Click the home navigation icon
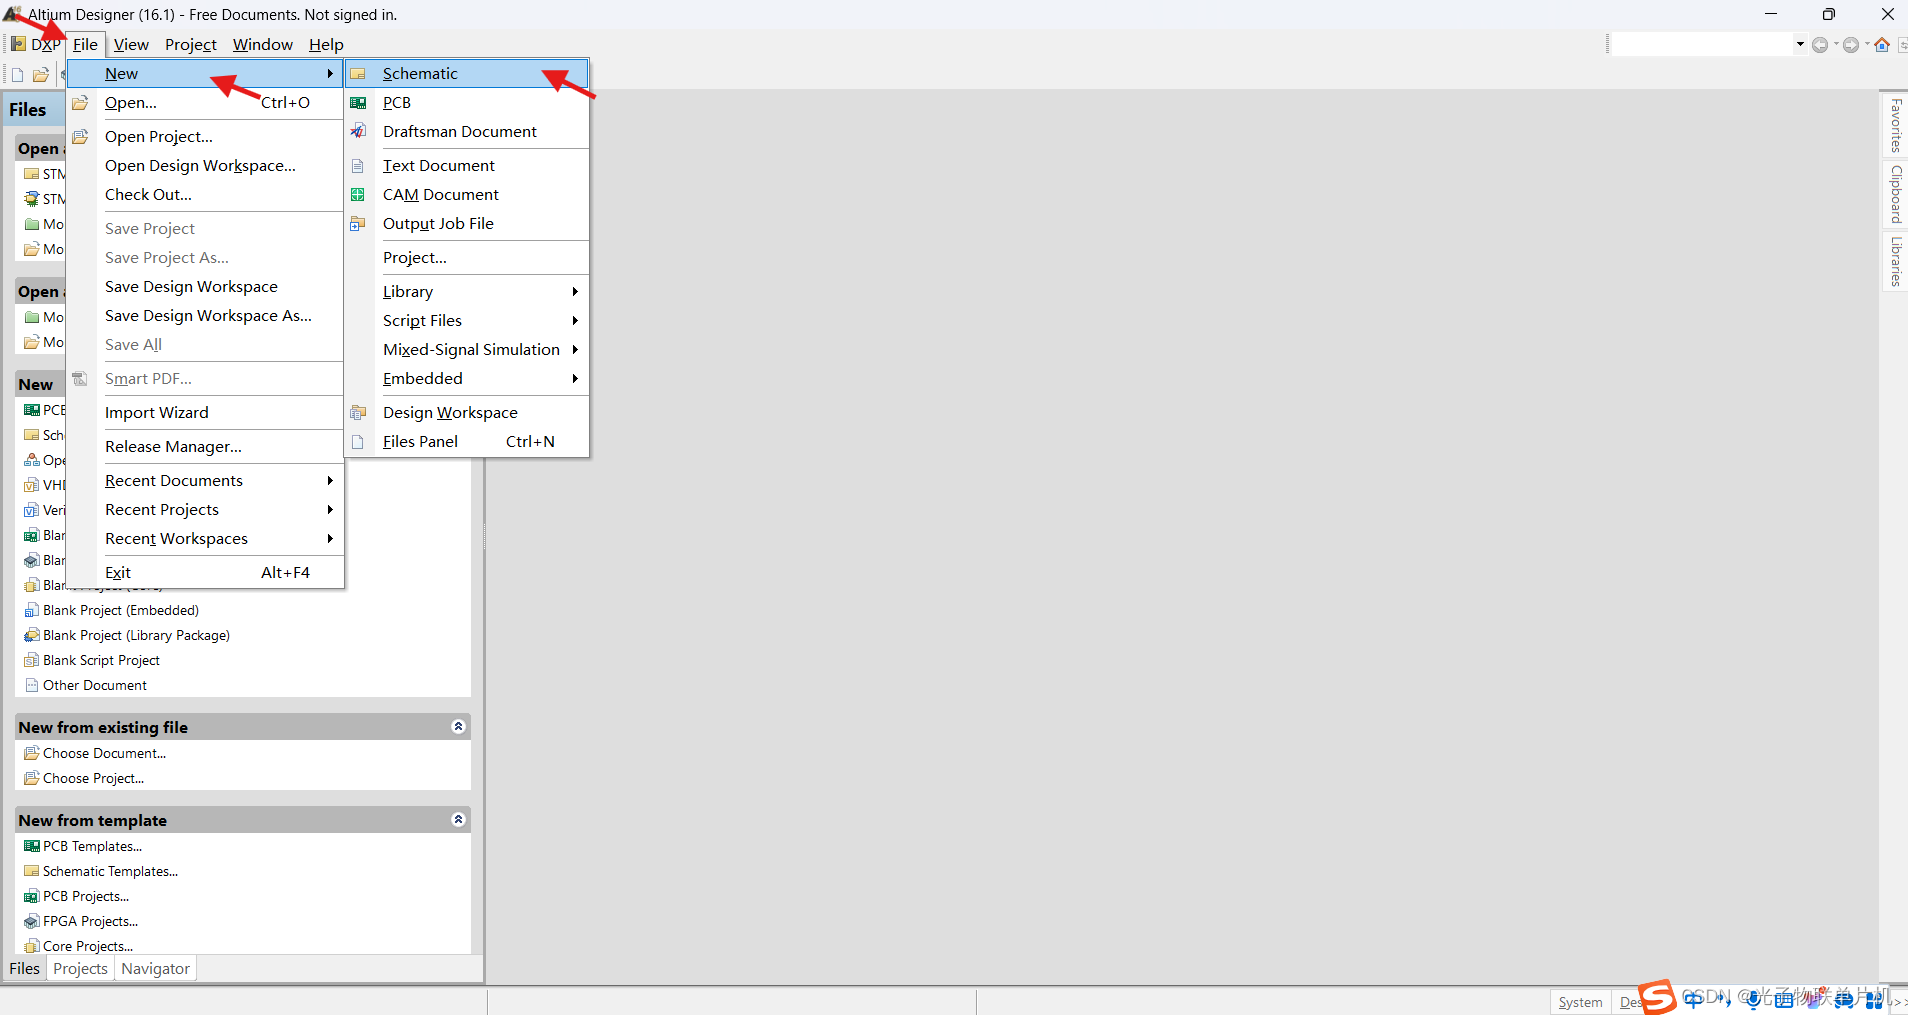 click(1882, 45)
